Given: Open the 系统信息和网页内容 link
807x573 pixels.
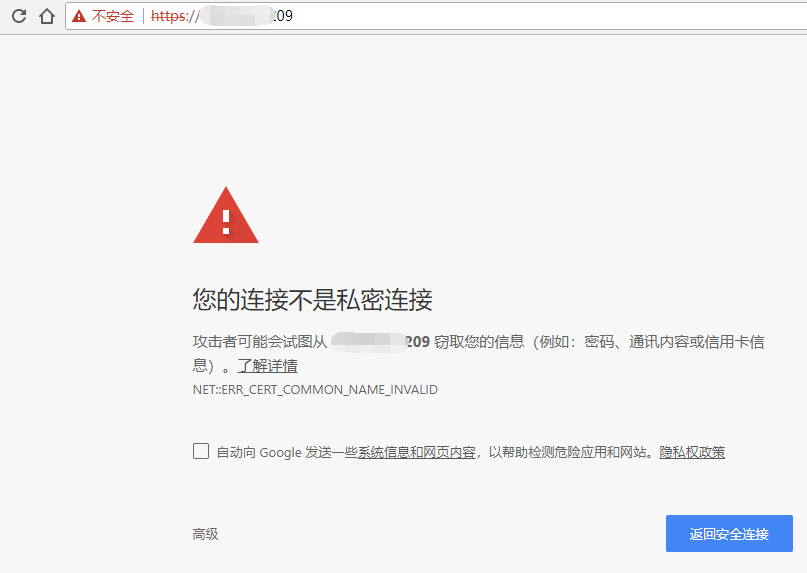Looking at the screenshot, I should coord(417,452).
